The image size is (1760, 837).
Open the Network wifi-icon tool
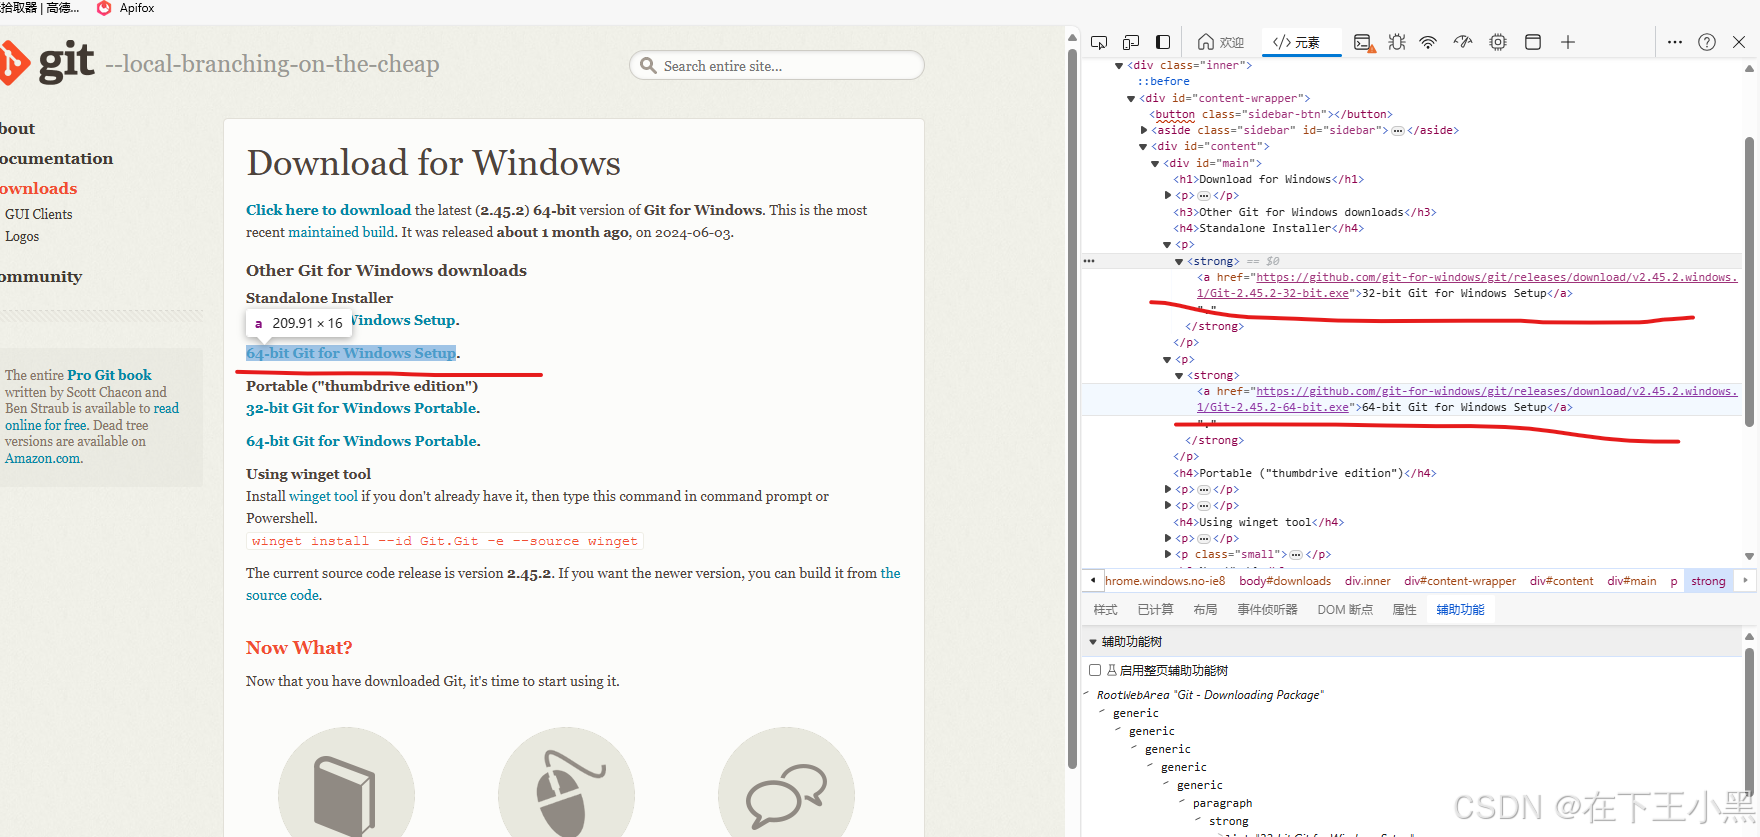1428,42
